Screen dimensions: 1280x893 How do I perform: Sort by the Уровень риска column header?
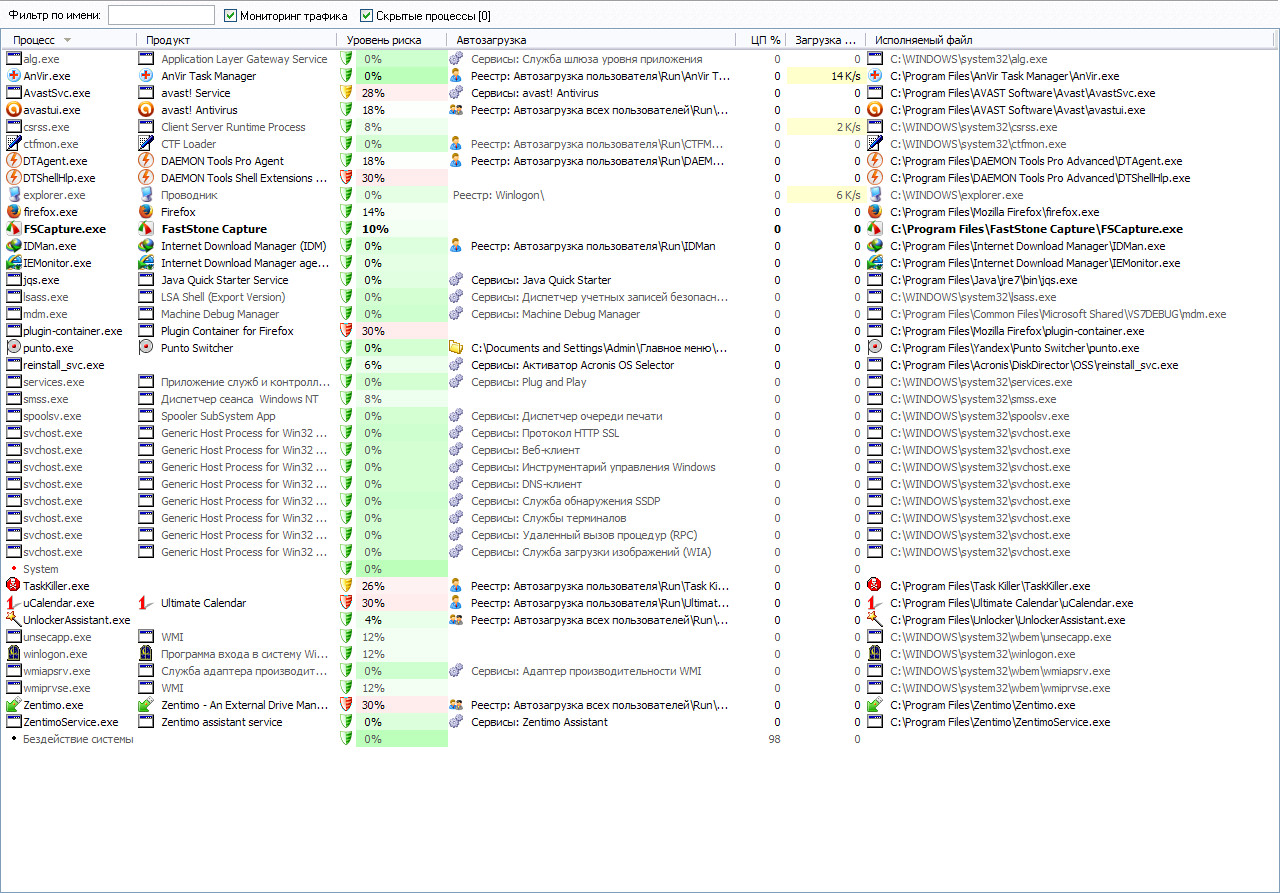[391, 40]
